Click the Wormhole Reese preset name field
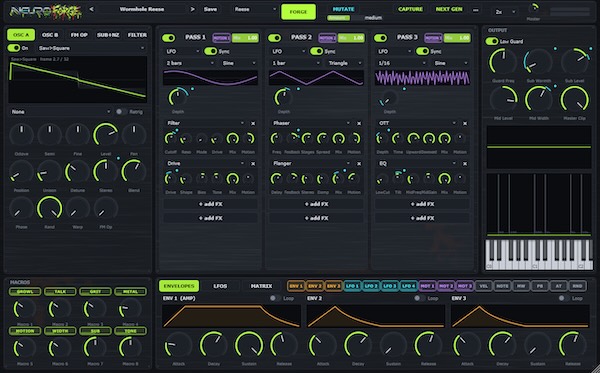 (142, 9)
